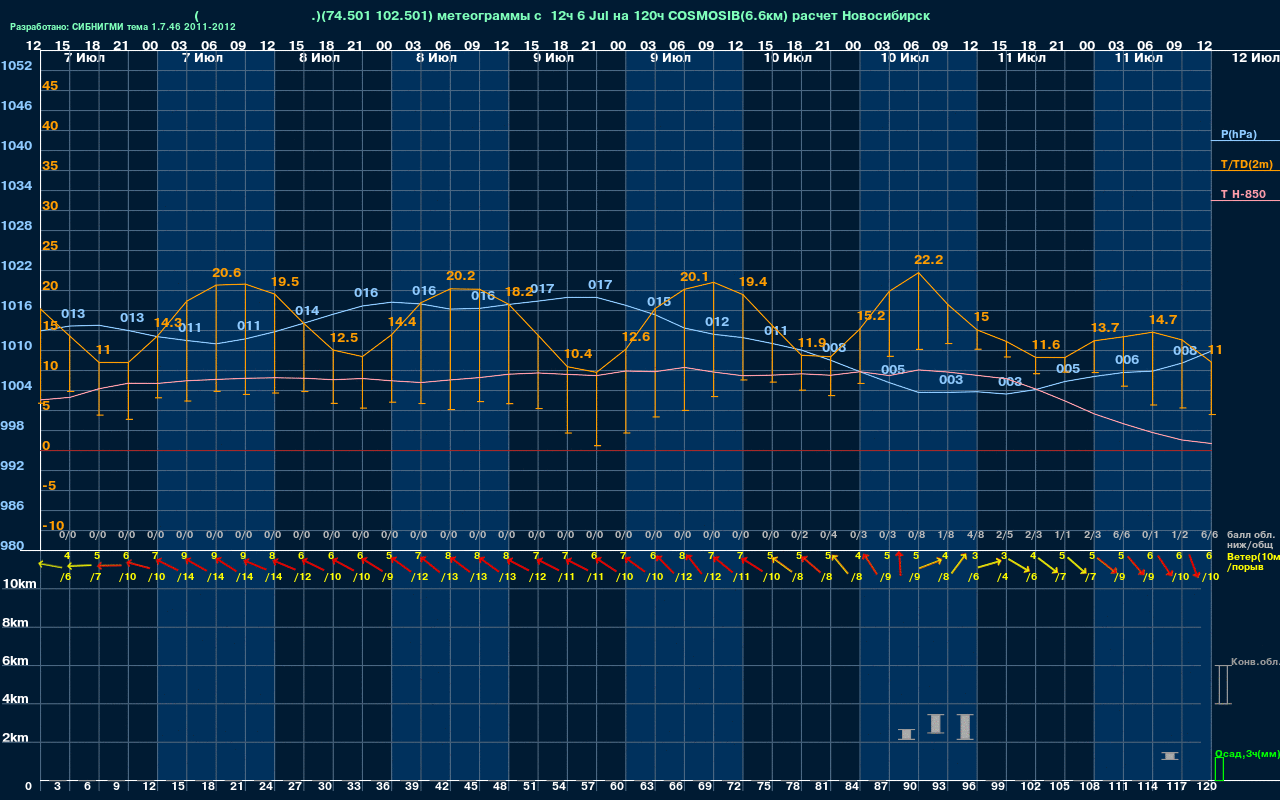
Task: Click the СИБНИГМИ developer credit line
Action: (123, 27)
